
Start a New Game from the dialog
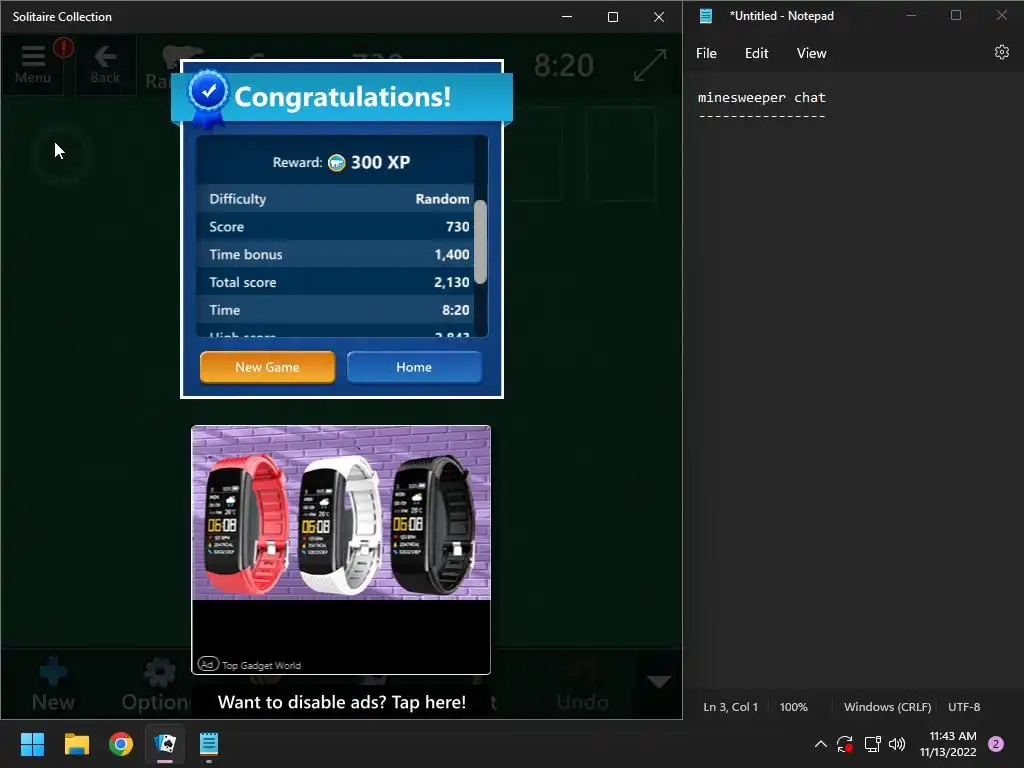(x=267, y=367)
